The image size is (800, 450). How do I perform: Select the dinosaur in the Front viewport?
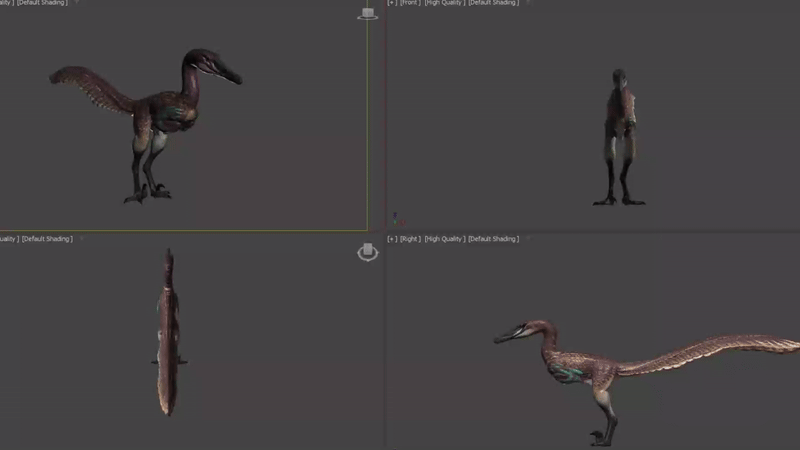(618, 130)
